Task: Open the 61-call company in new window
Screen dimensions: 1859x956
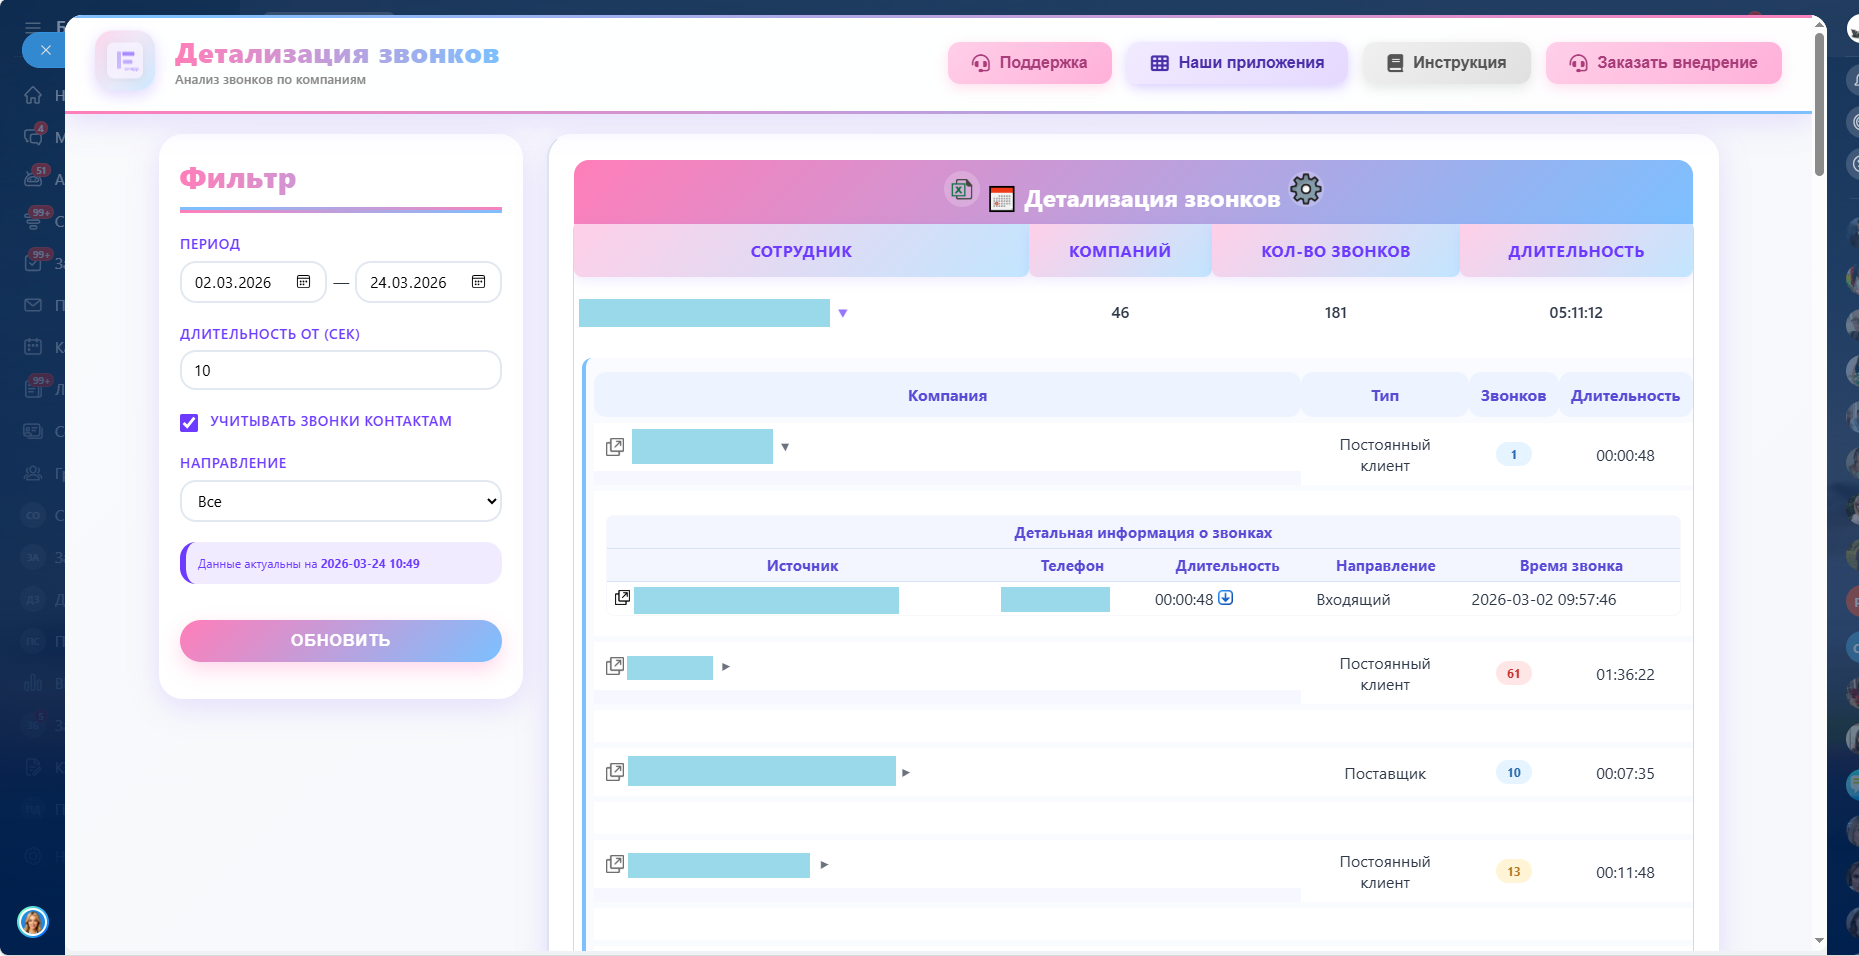Action: [615, 666]
